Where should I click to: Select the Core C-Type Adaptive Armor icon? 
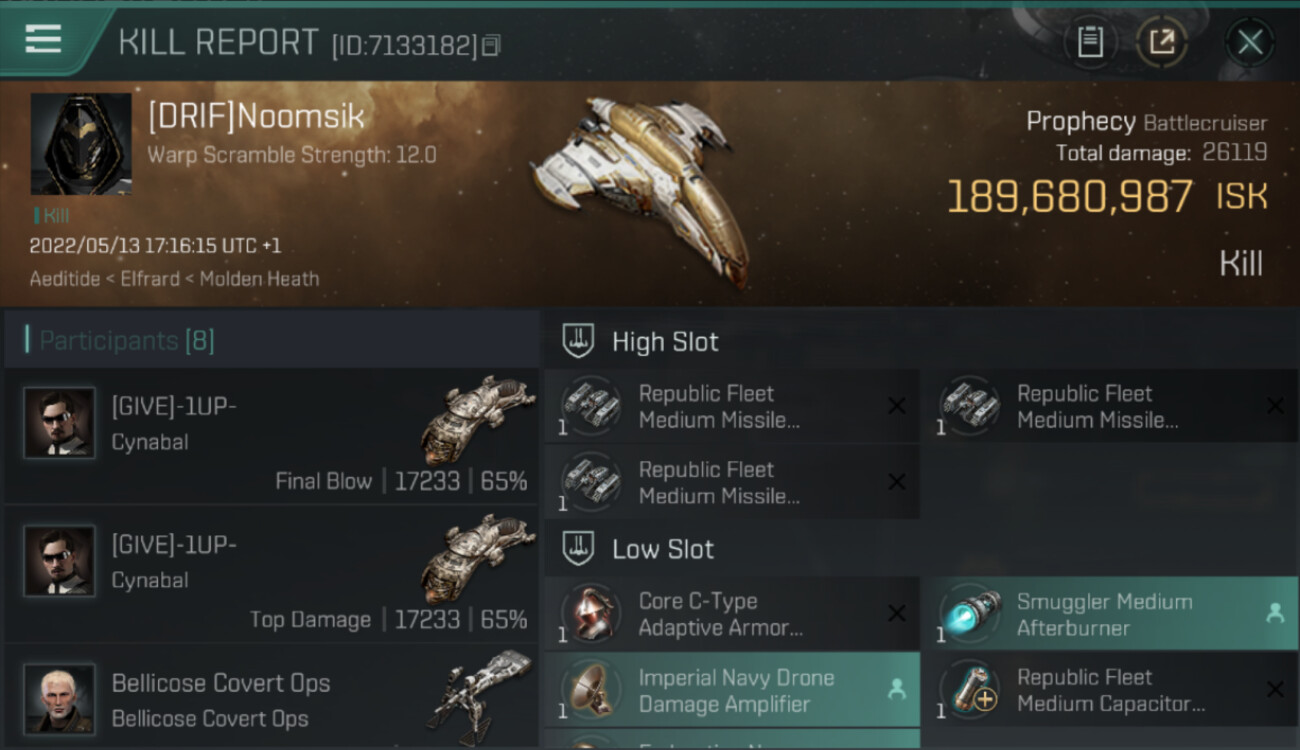pyautogui.click(x=590, y=613)
